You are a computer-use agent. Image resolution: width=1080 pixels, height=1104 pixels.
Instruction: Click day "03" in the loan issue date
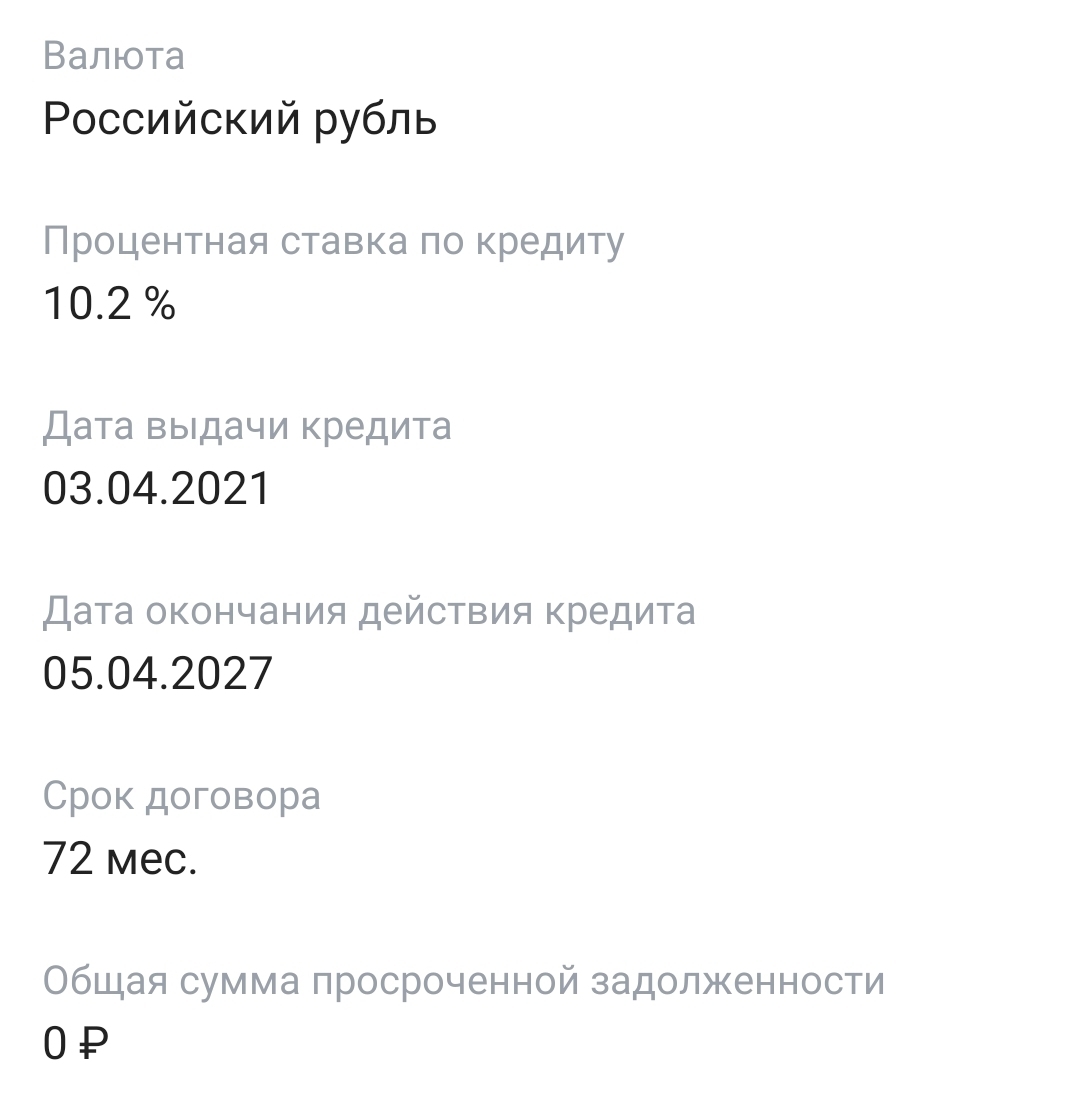coord(66,489)
